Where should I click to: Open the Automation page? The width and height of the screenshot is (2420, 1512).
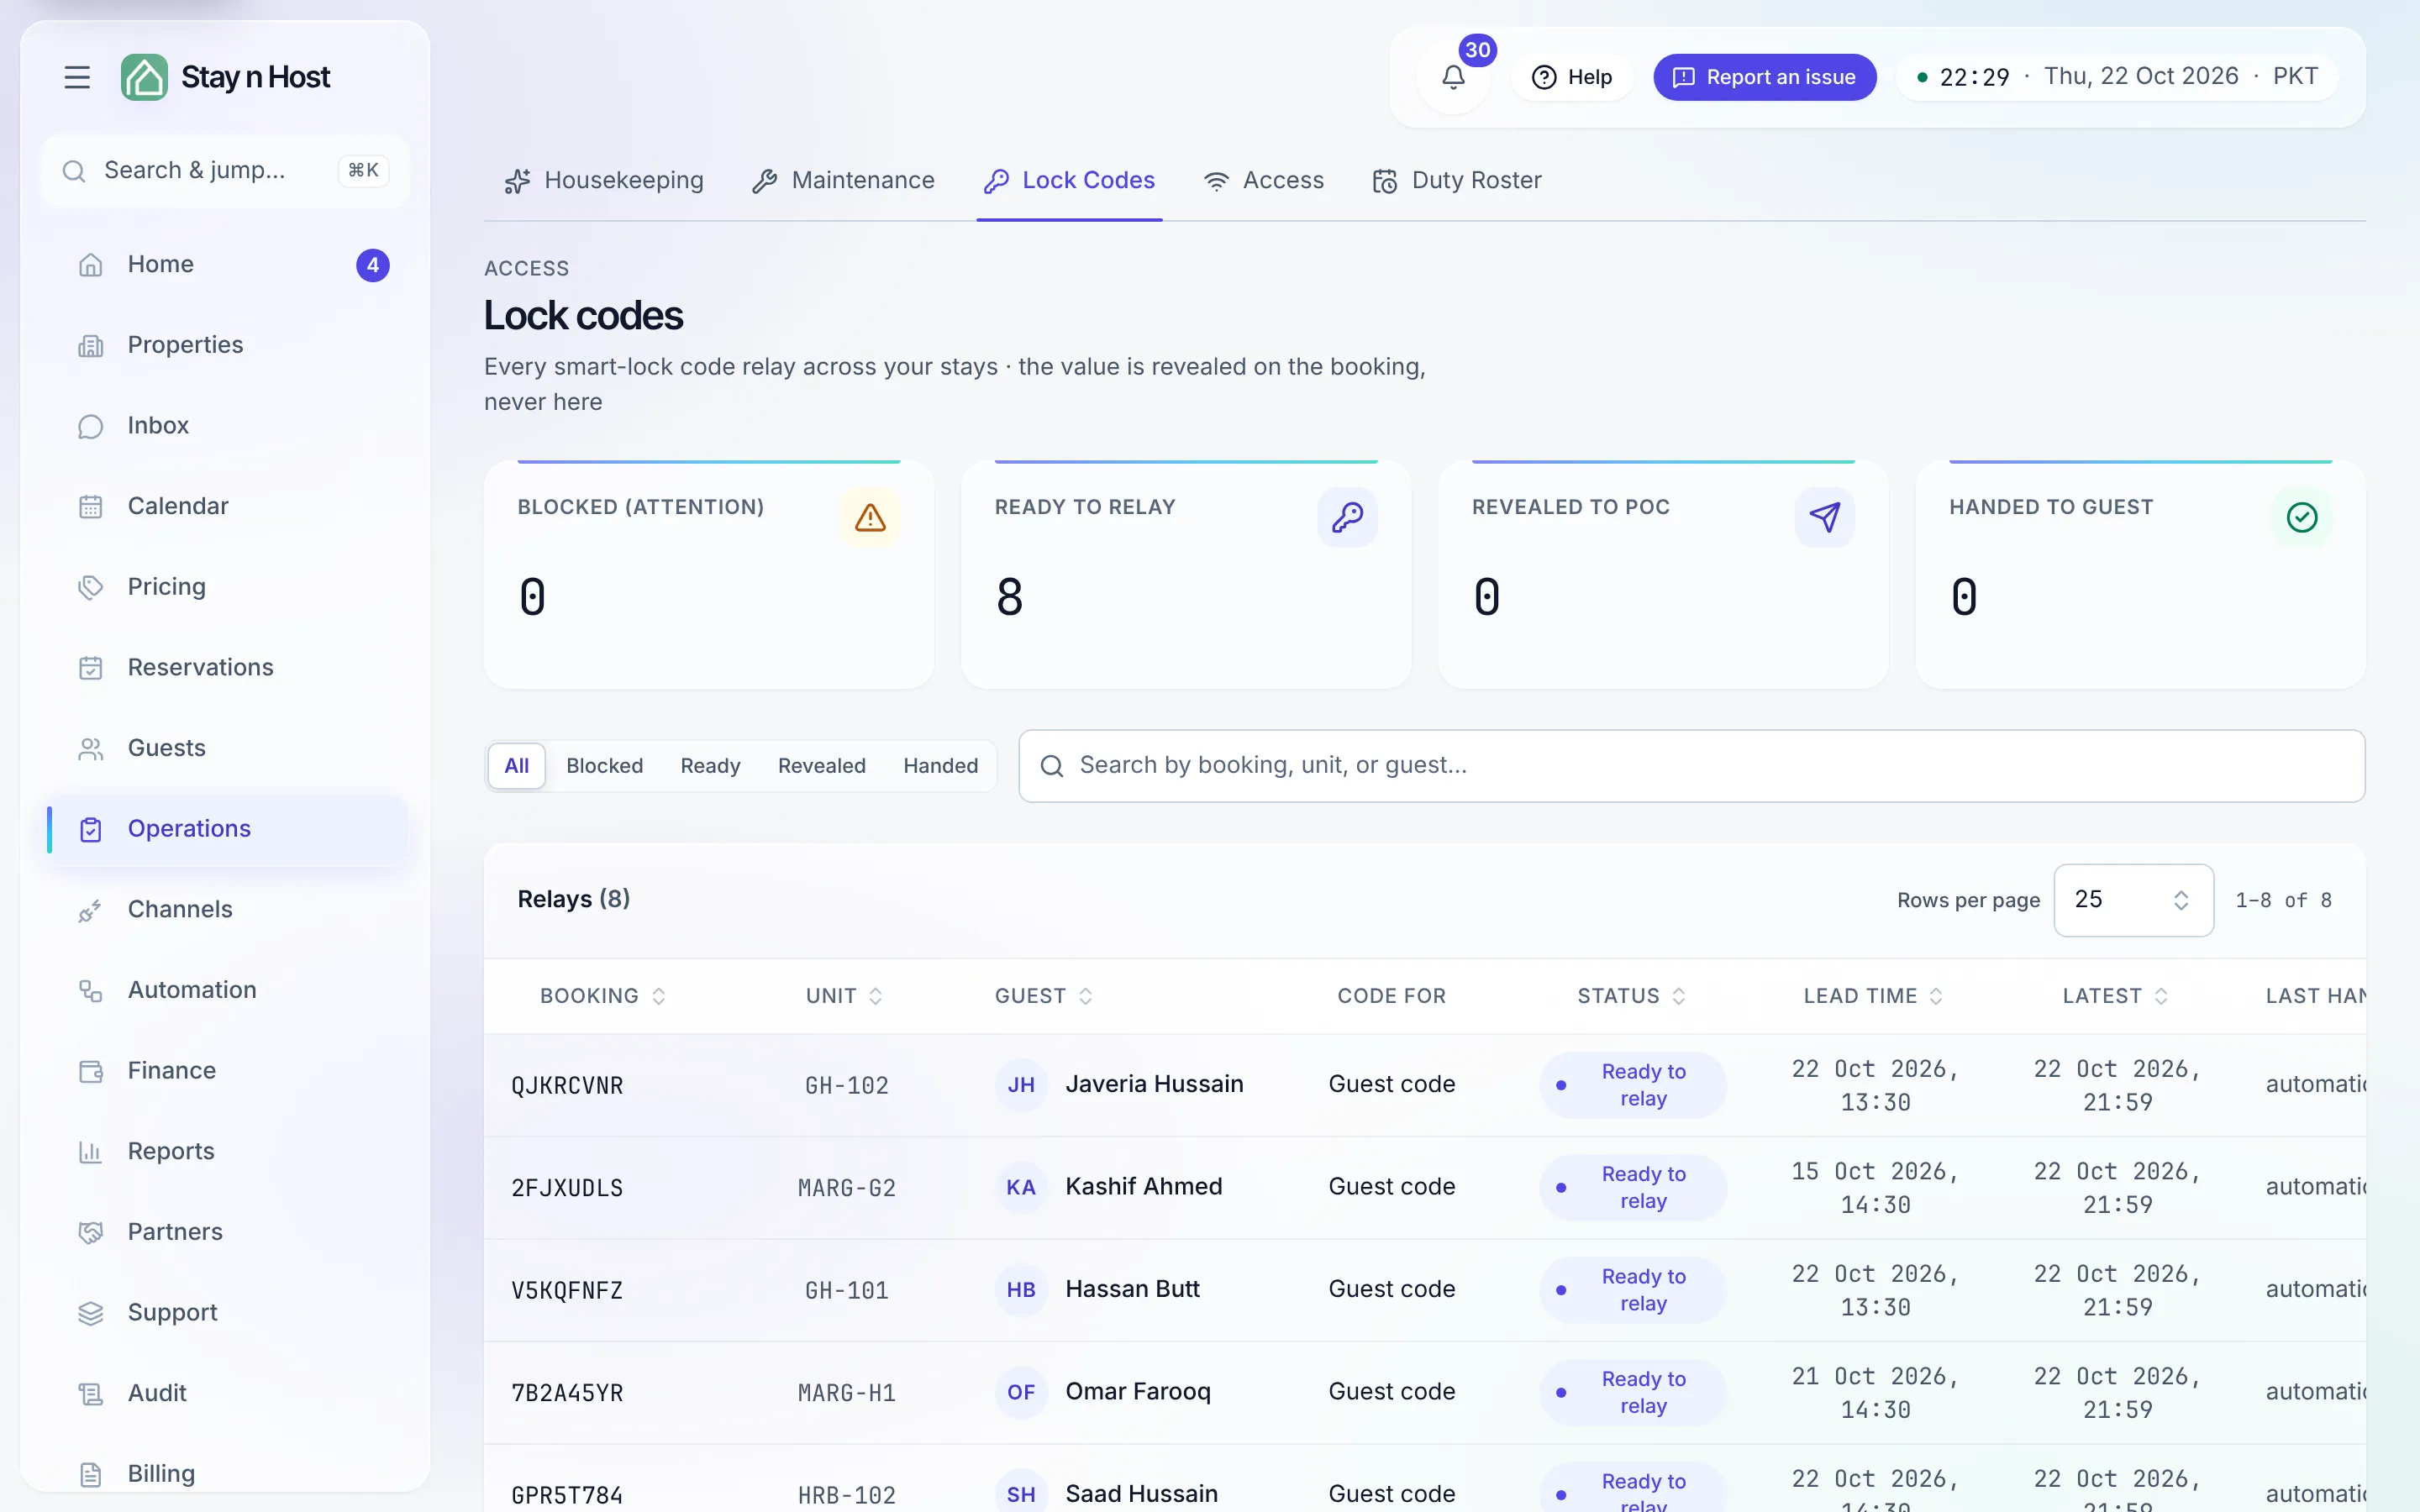pyautogui.click(x=228, y=991)
